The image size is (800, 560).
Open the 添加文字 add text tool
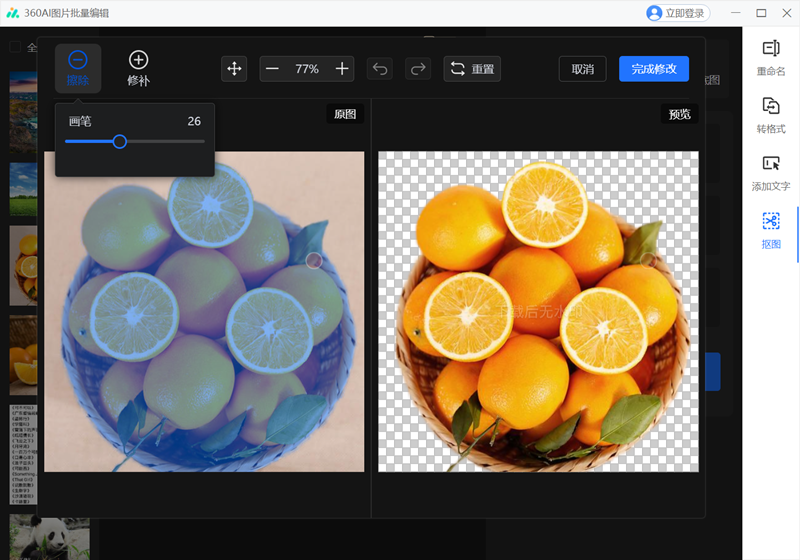(x=770, y=172)
